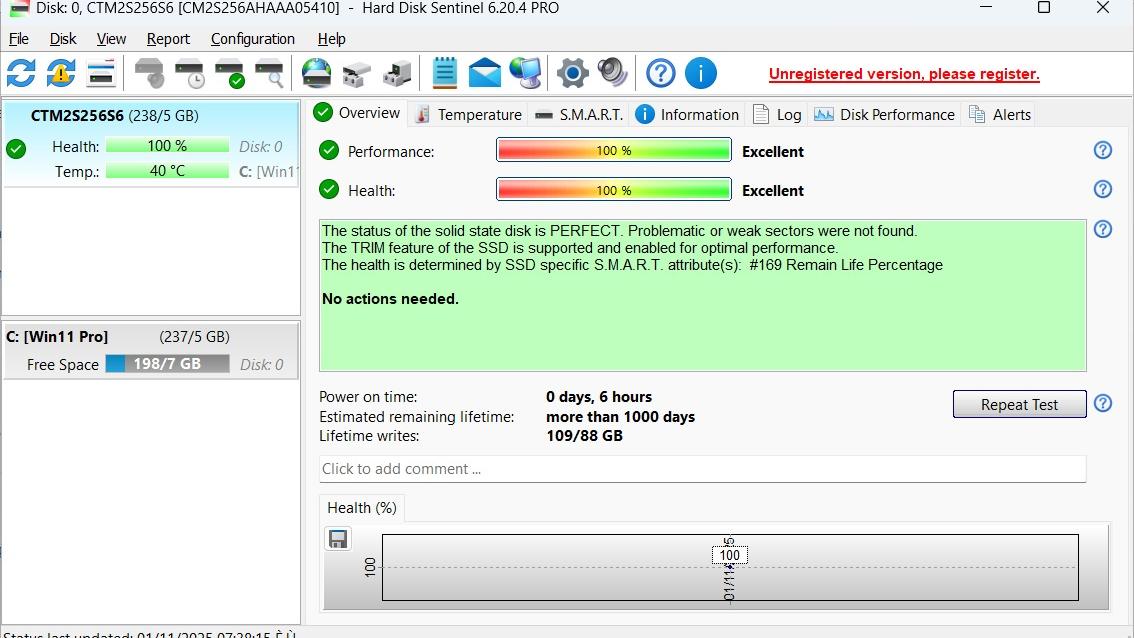Viewport: 1134px width, 638px height.
Task: Click help icon next to Performance bar
Action: coord(1103,150)
